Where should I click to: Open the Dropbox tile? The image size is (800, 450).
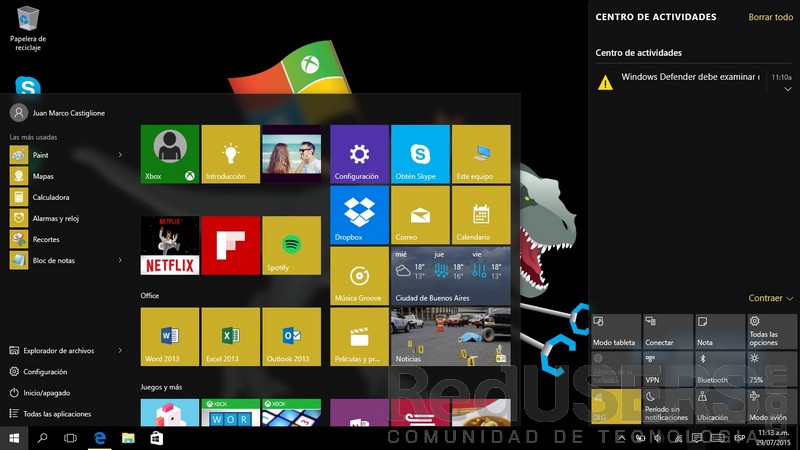click(x=359, y=215)
